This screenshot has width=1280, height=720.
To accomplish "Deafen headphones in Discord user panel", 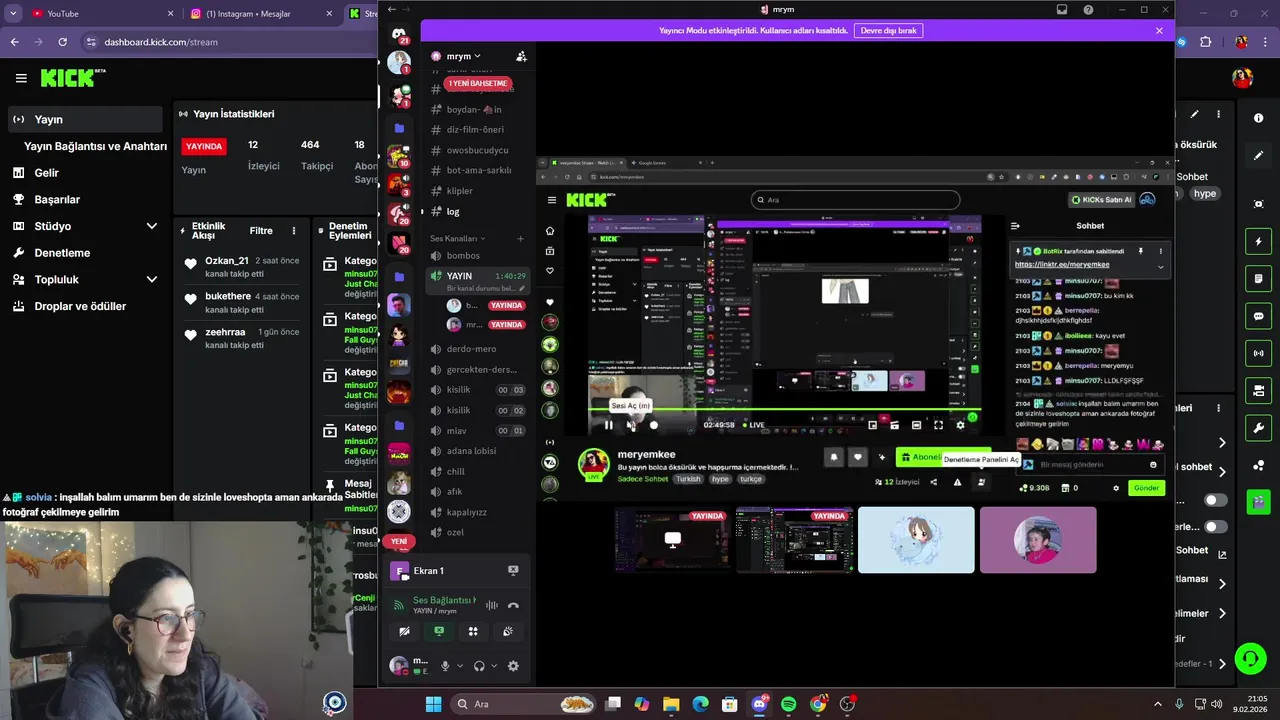I will (479, 666).
